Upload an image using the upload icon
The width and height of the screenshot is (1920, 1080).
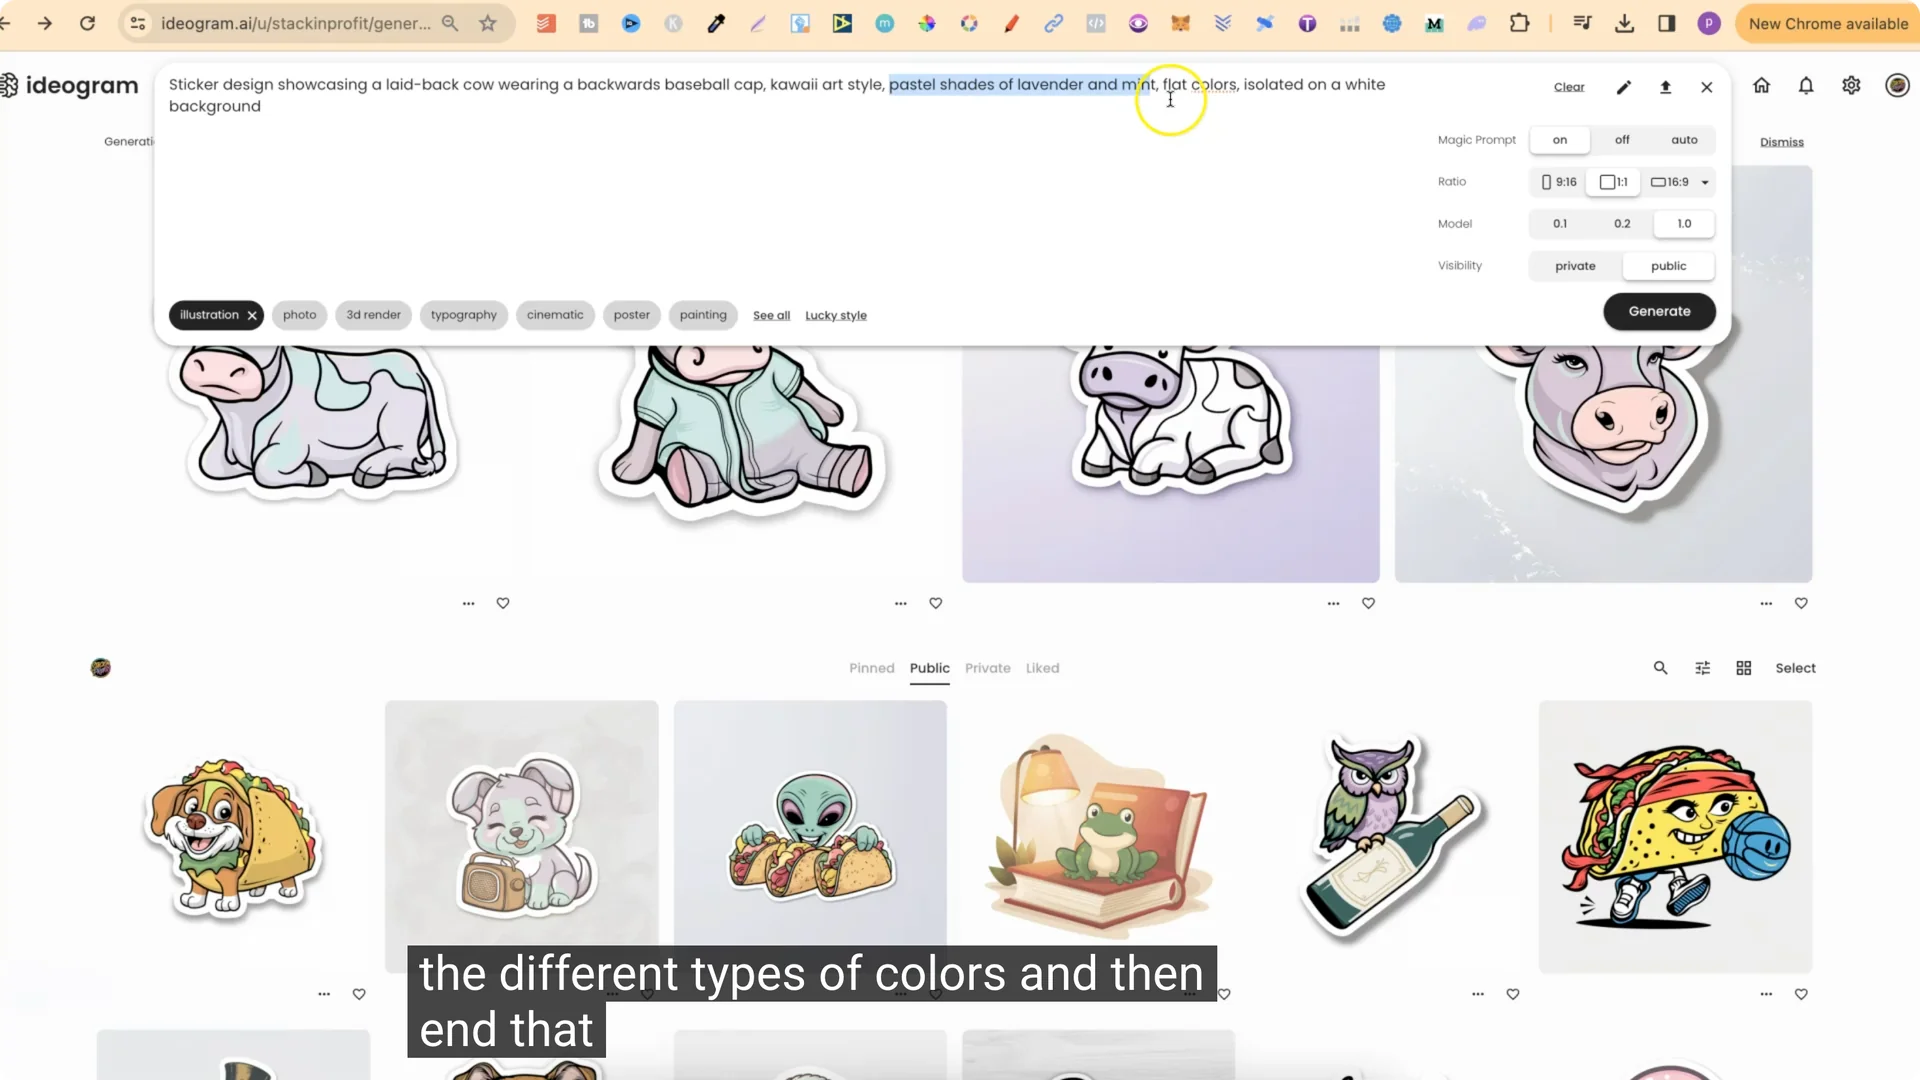1665,87
